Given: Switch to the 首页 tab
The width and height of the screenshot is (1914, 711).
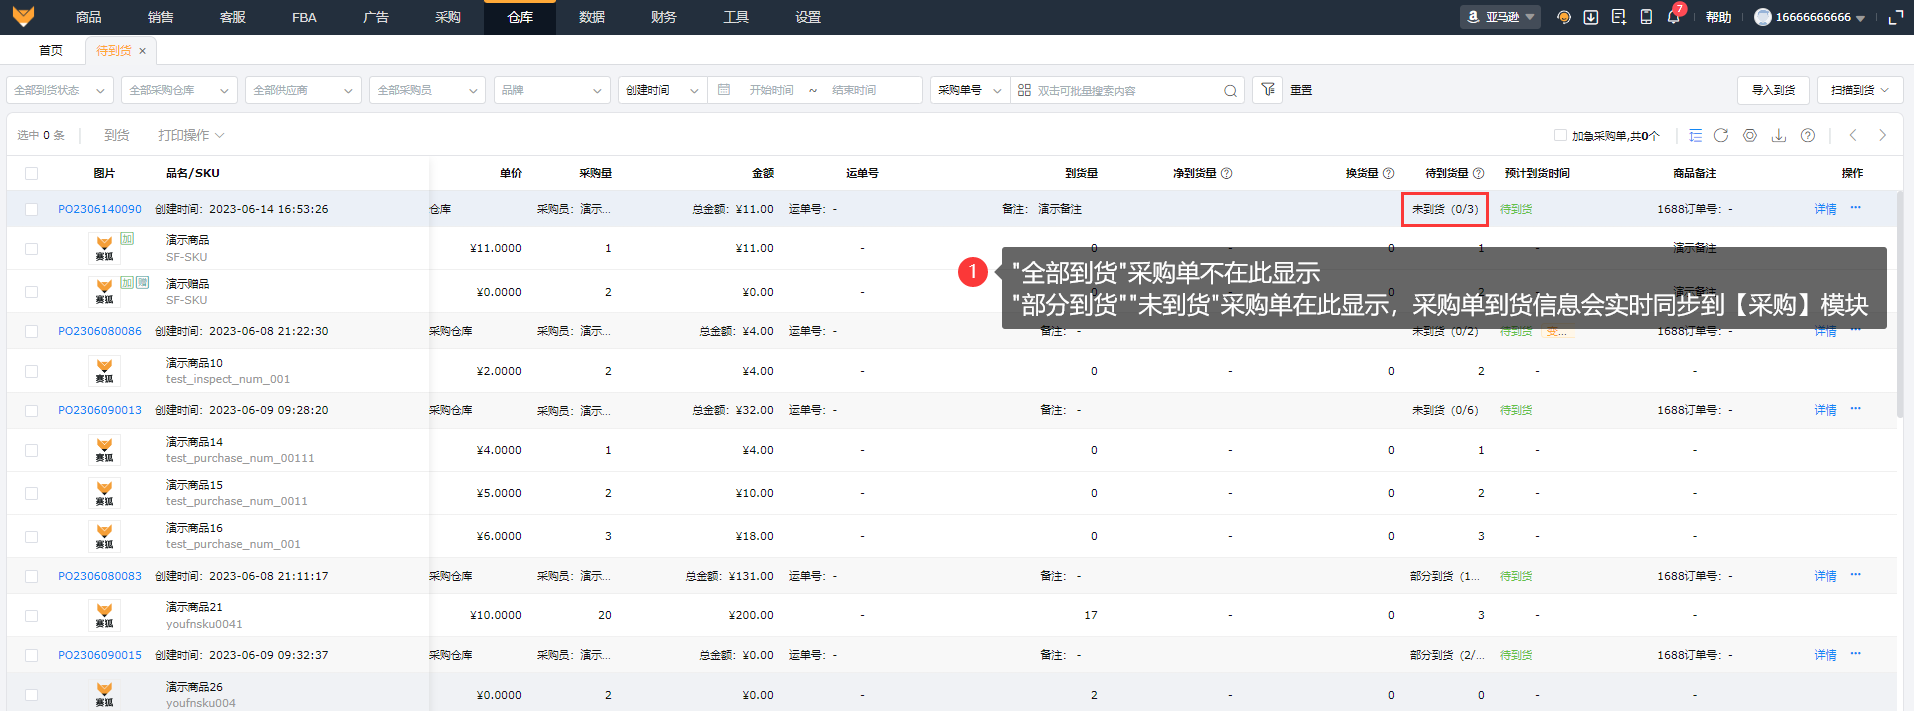Looking at the screenshot, I should coord(50,50).
